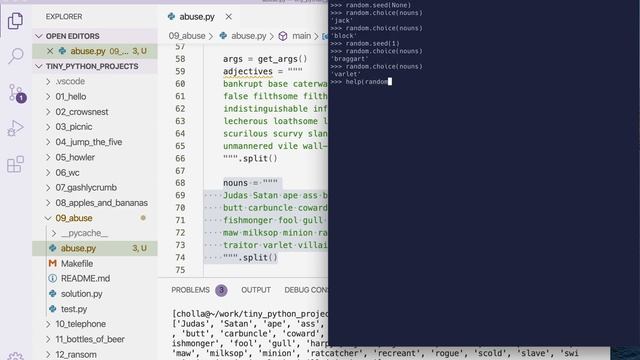Viewport: 640px width, 360px height.
Task: Collapse the TINY_PYTHON_PROJECTS section
Action: coord(39,66)
